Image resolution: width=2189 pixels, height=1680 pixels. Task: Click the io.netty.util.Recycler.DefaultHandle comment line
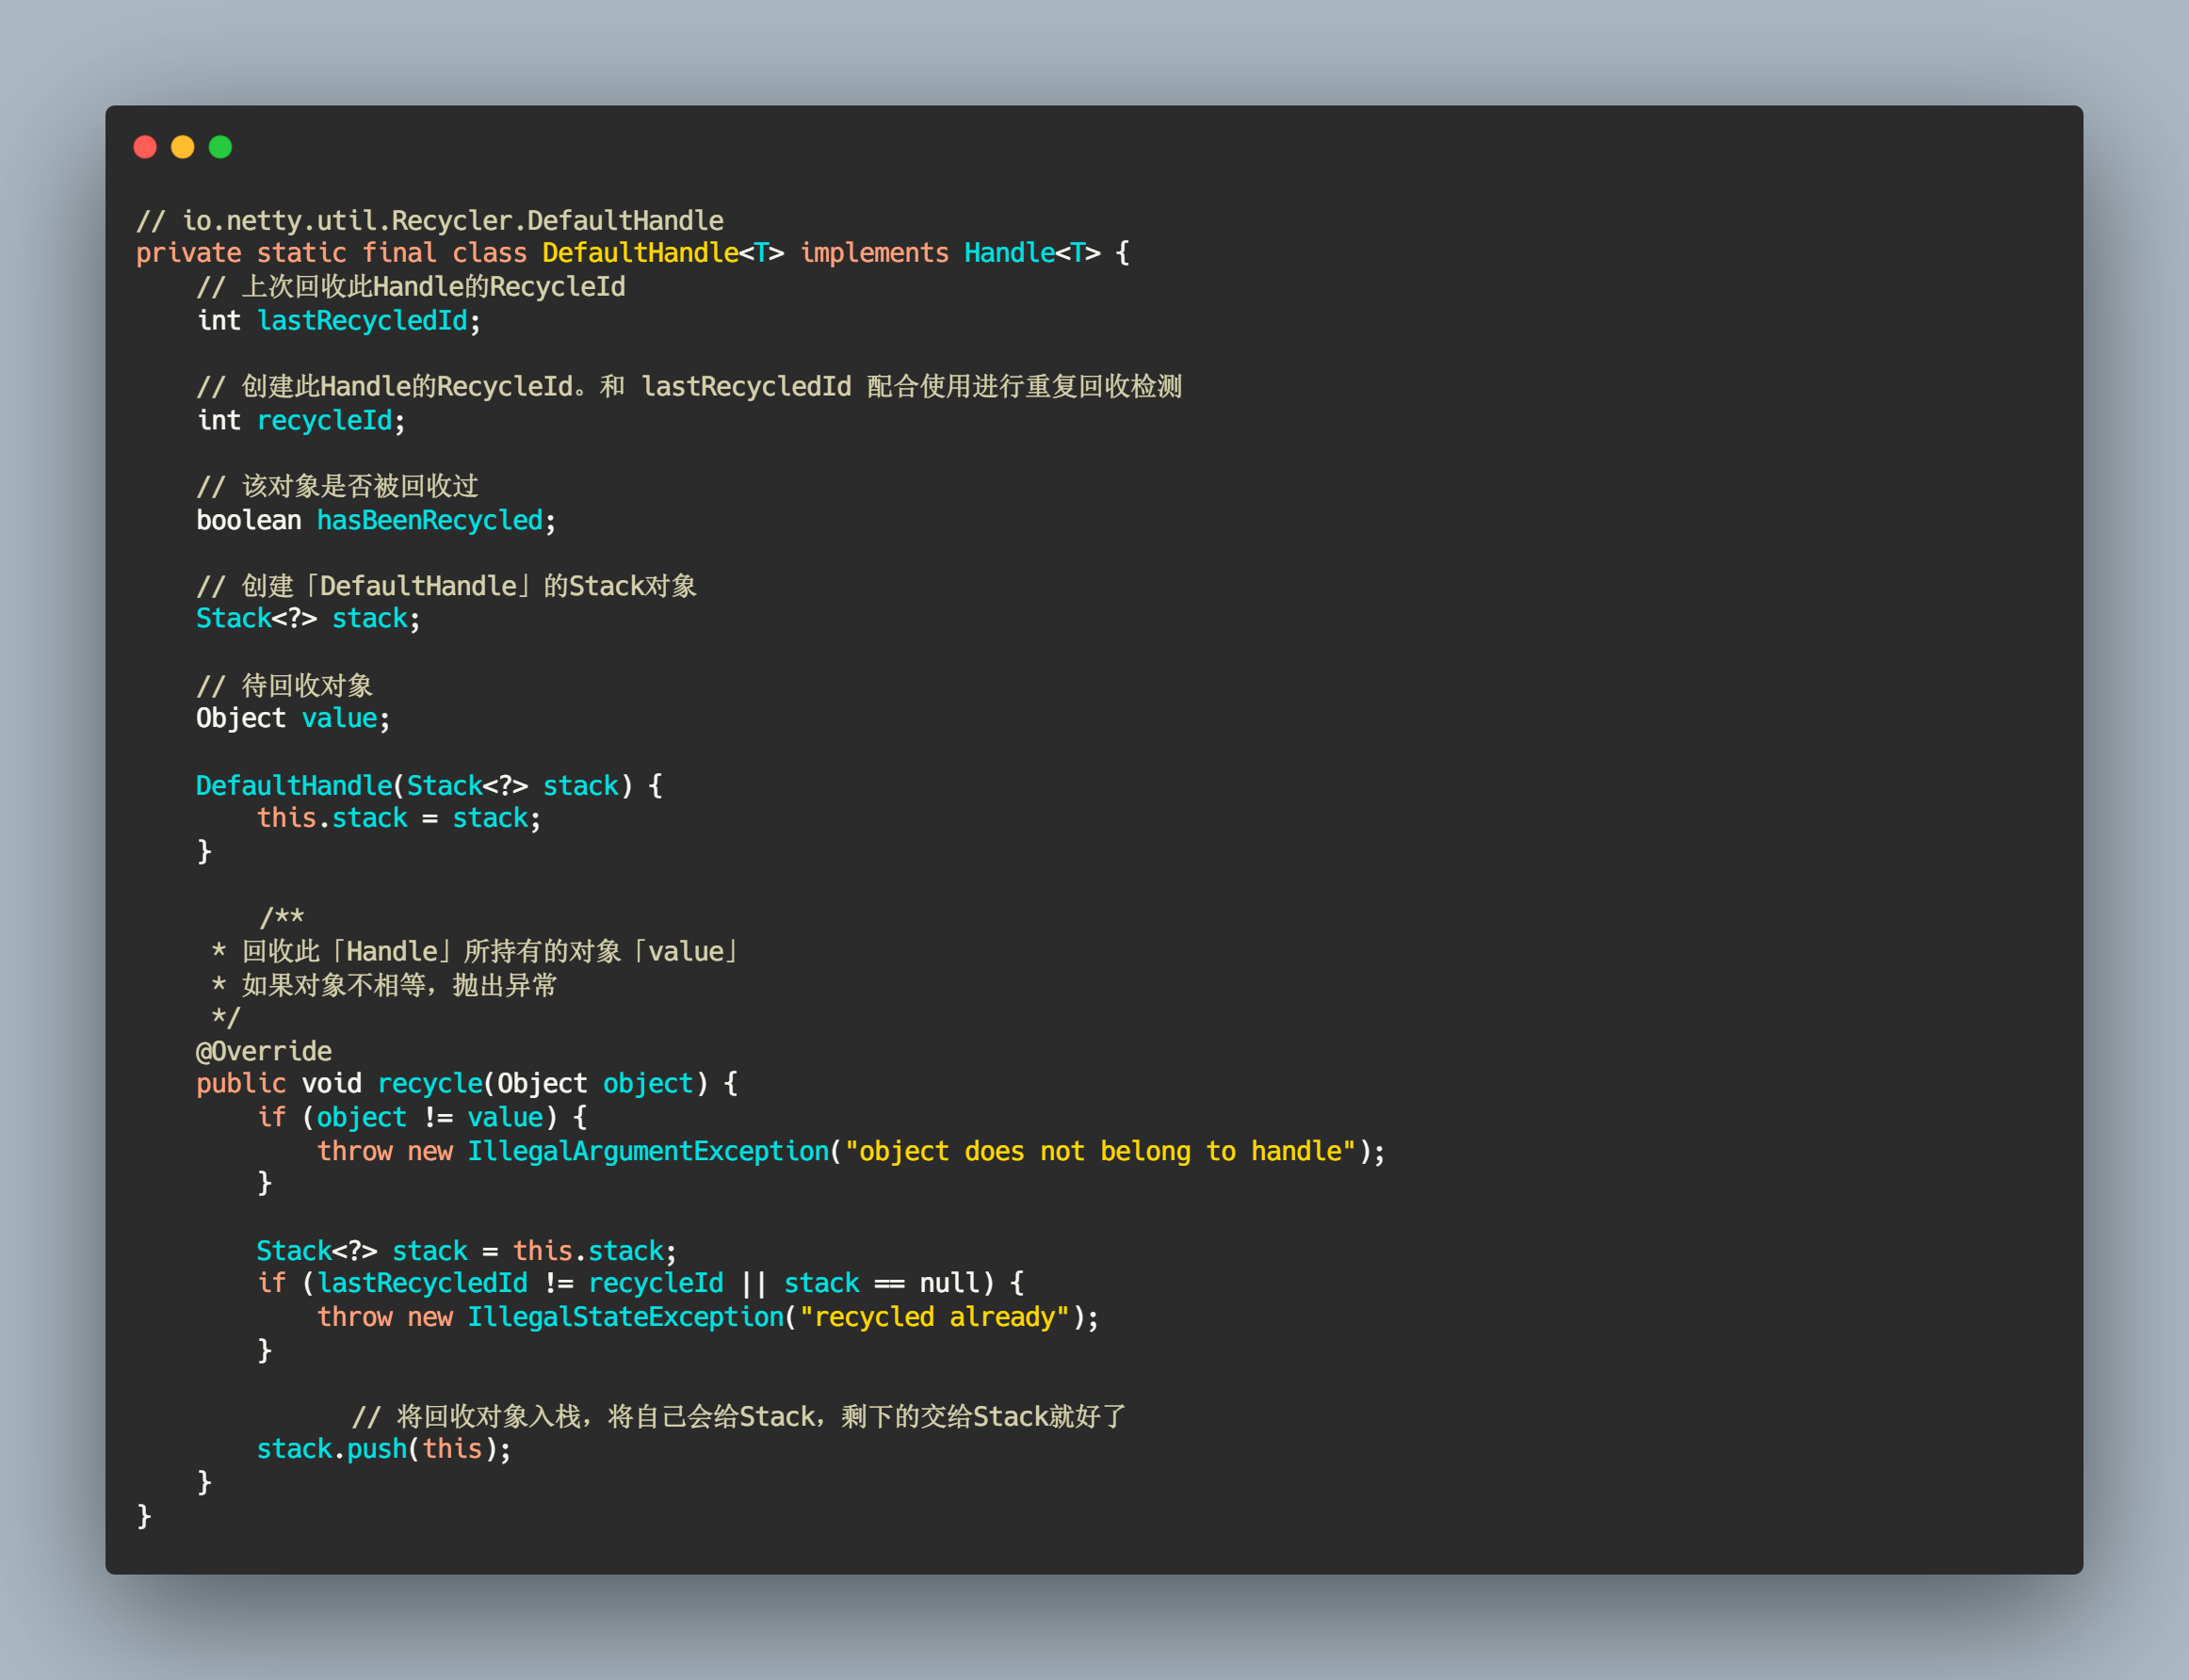click(430, 220)
